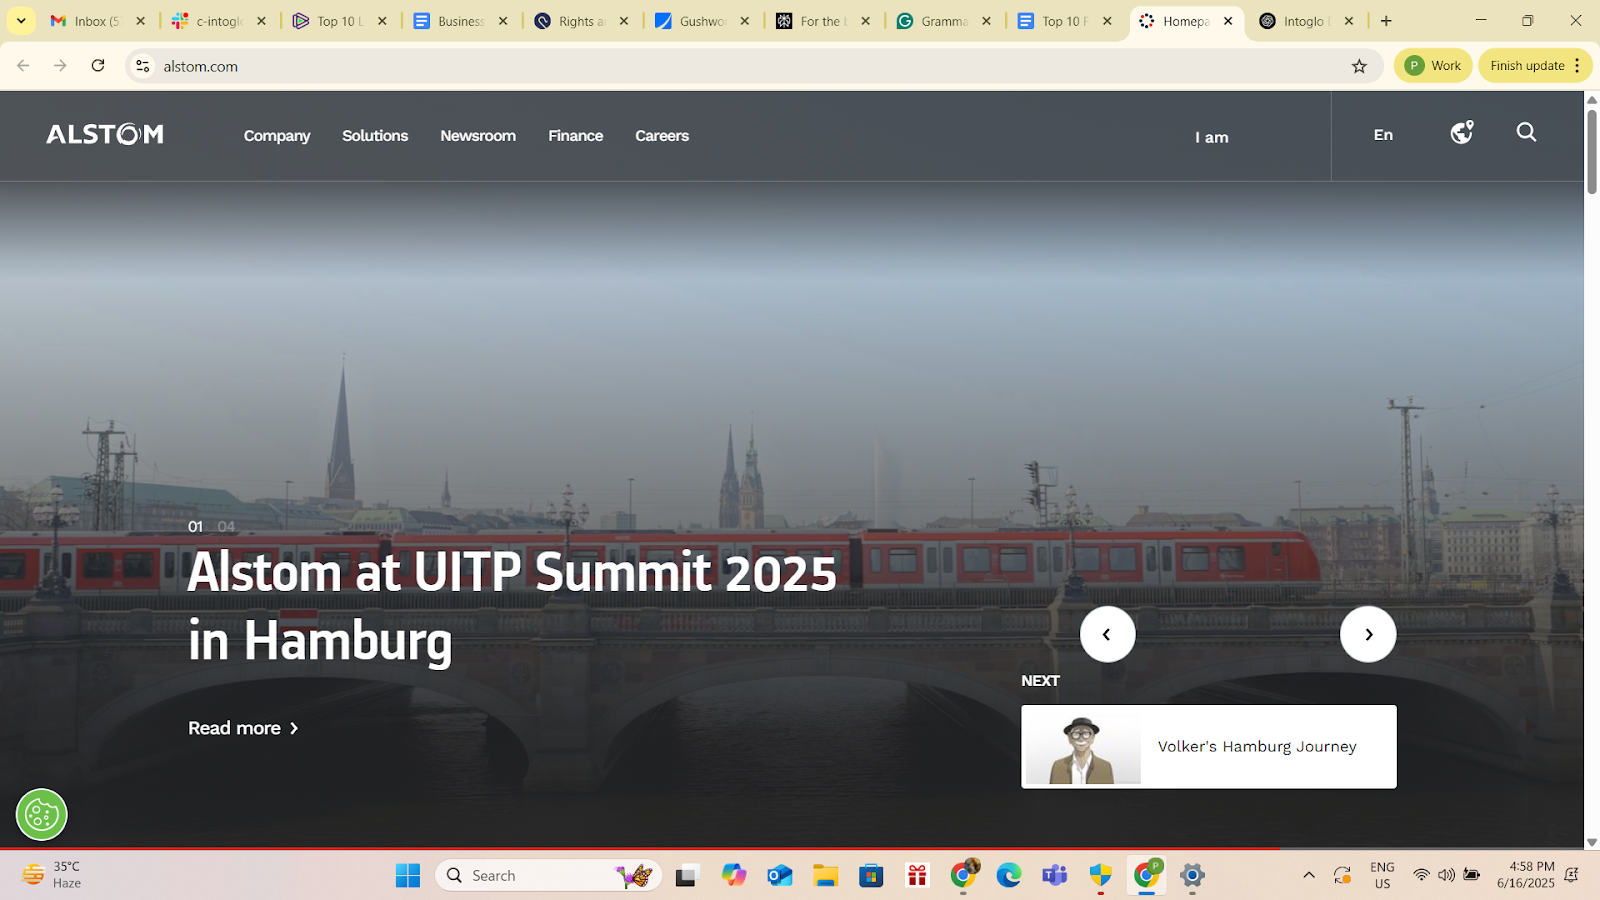
Task: Click scrollbar down arrow
Action: (x=1592, y=842)
